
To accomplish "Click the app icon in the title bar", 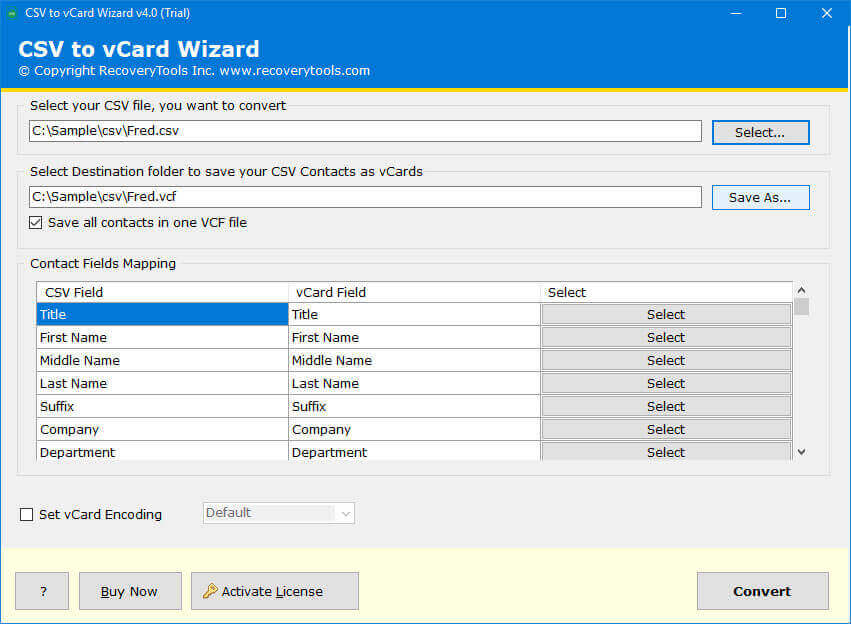I will (x=12, y=13).
